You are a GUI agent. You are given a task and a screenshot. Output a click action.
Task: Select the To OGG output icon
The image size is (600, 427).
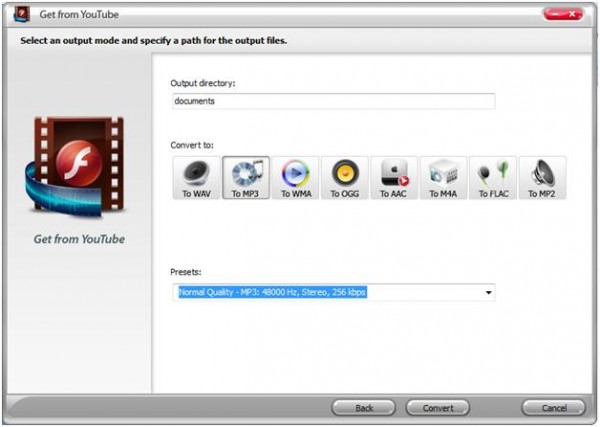pos(345,178)
